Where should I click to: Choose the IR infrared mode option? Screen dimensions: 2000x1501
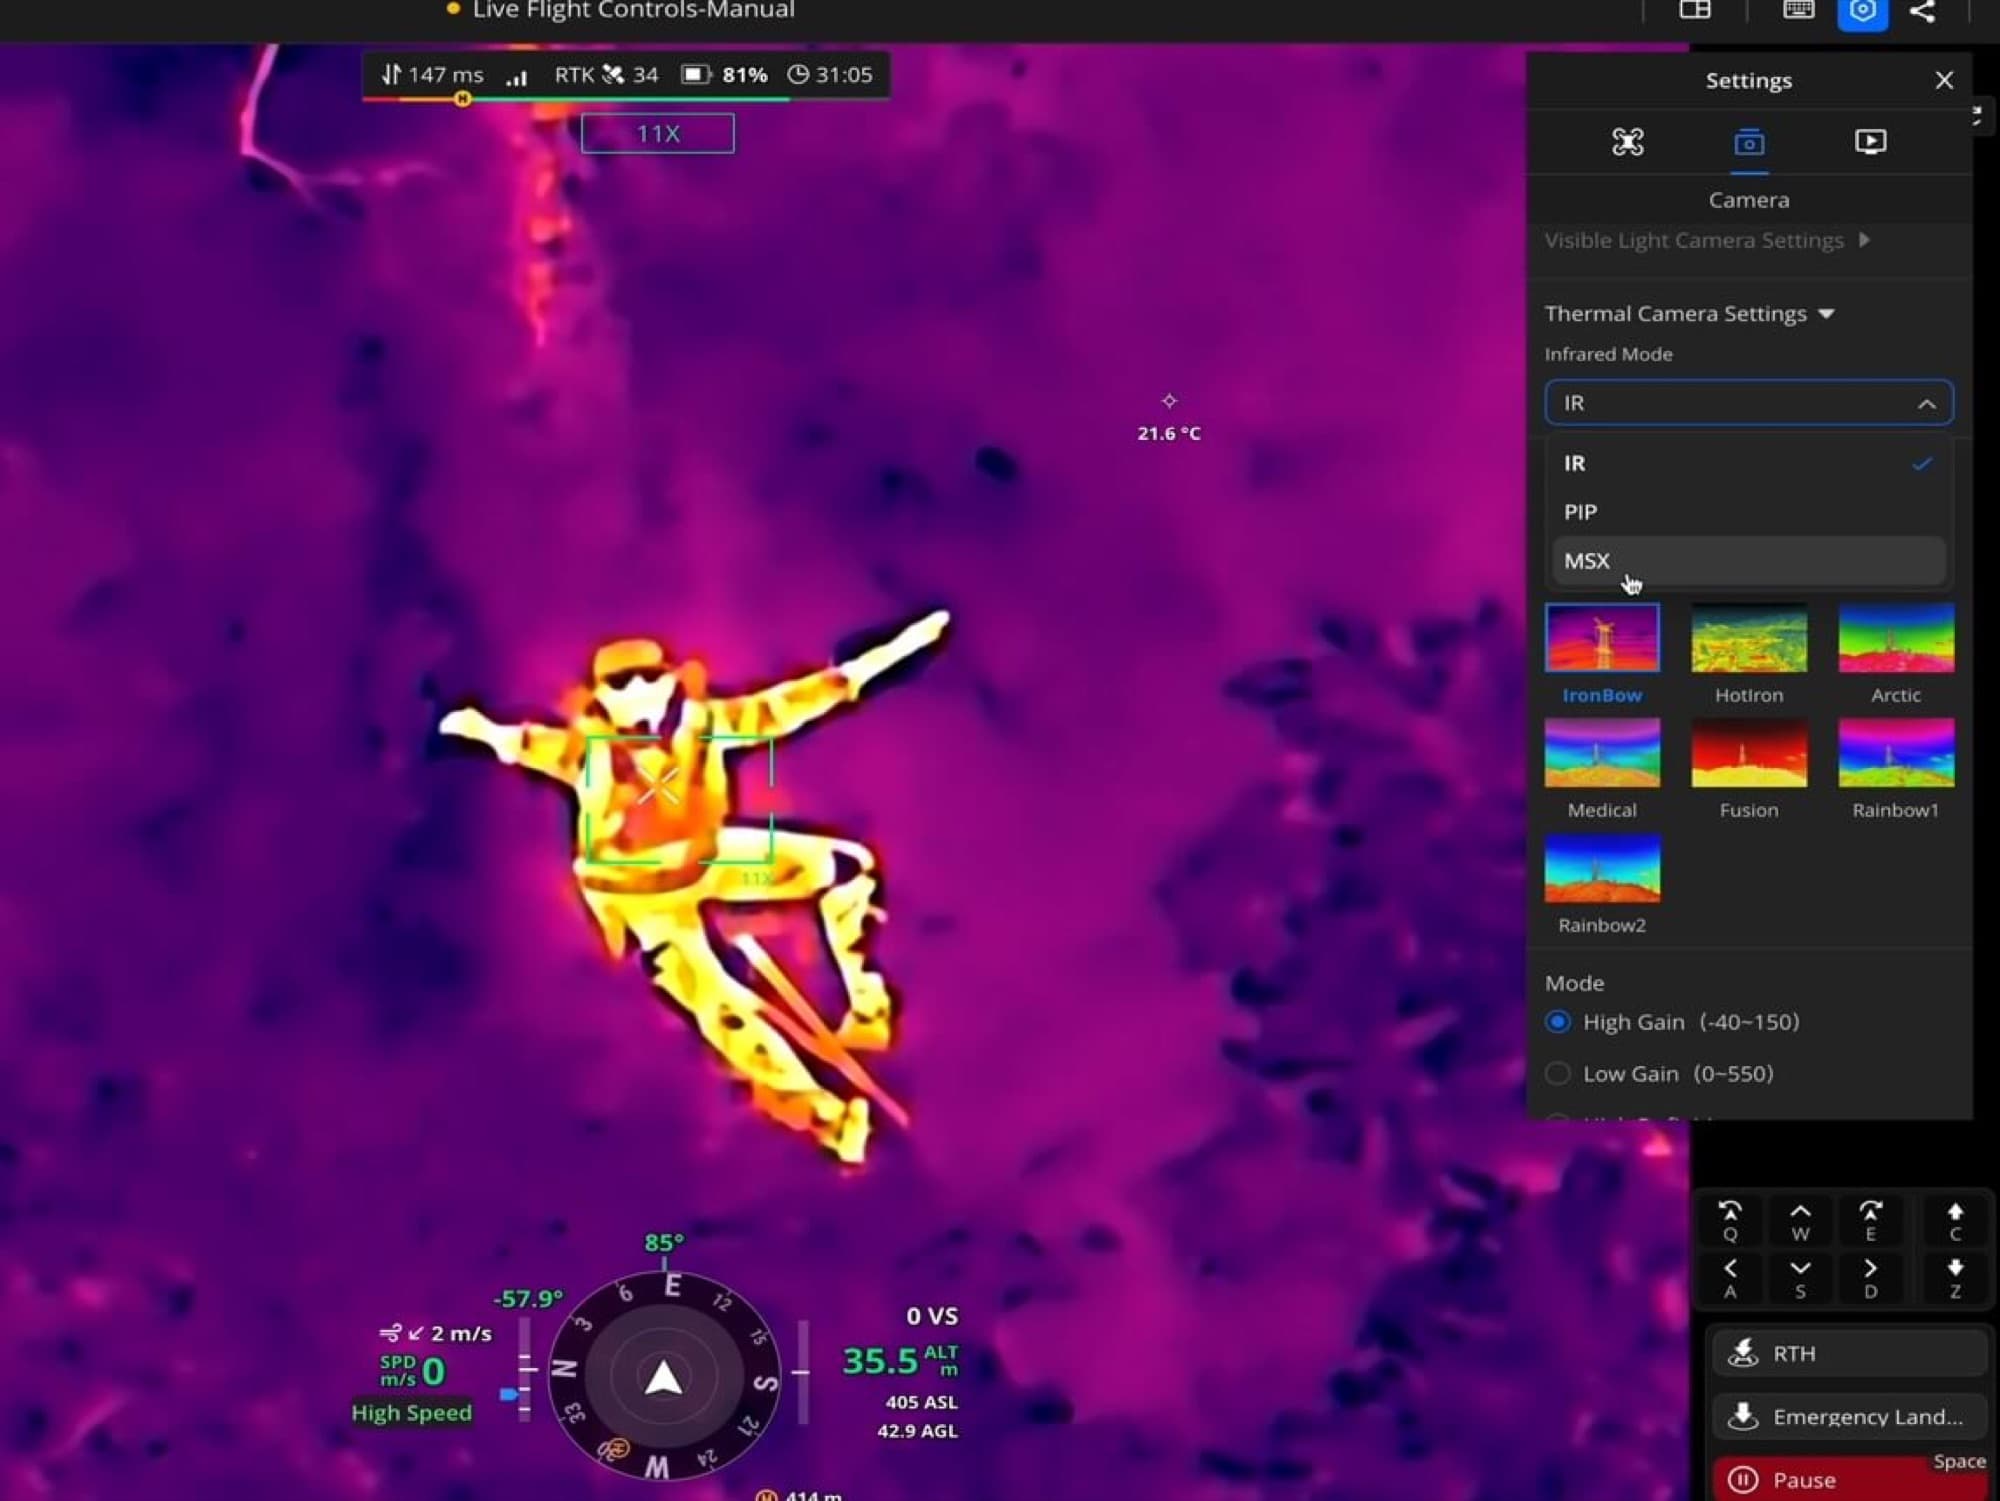pos(1748,463)
